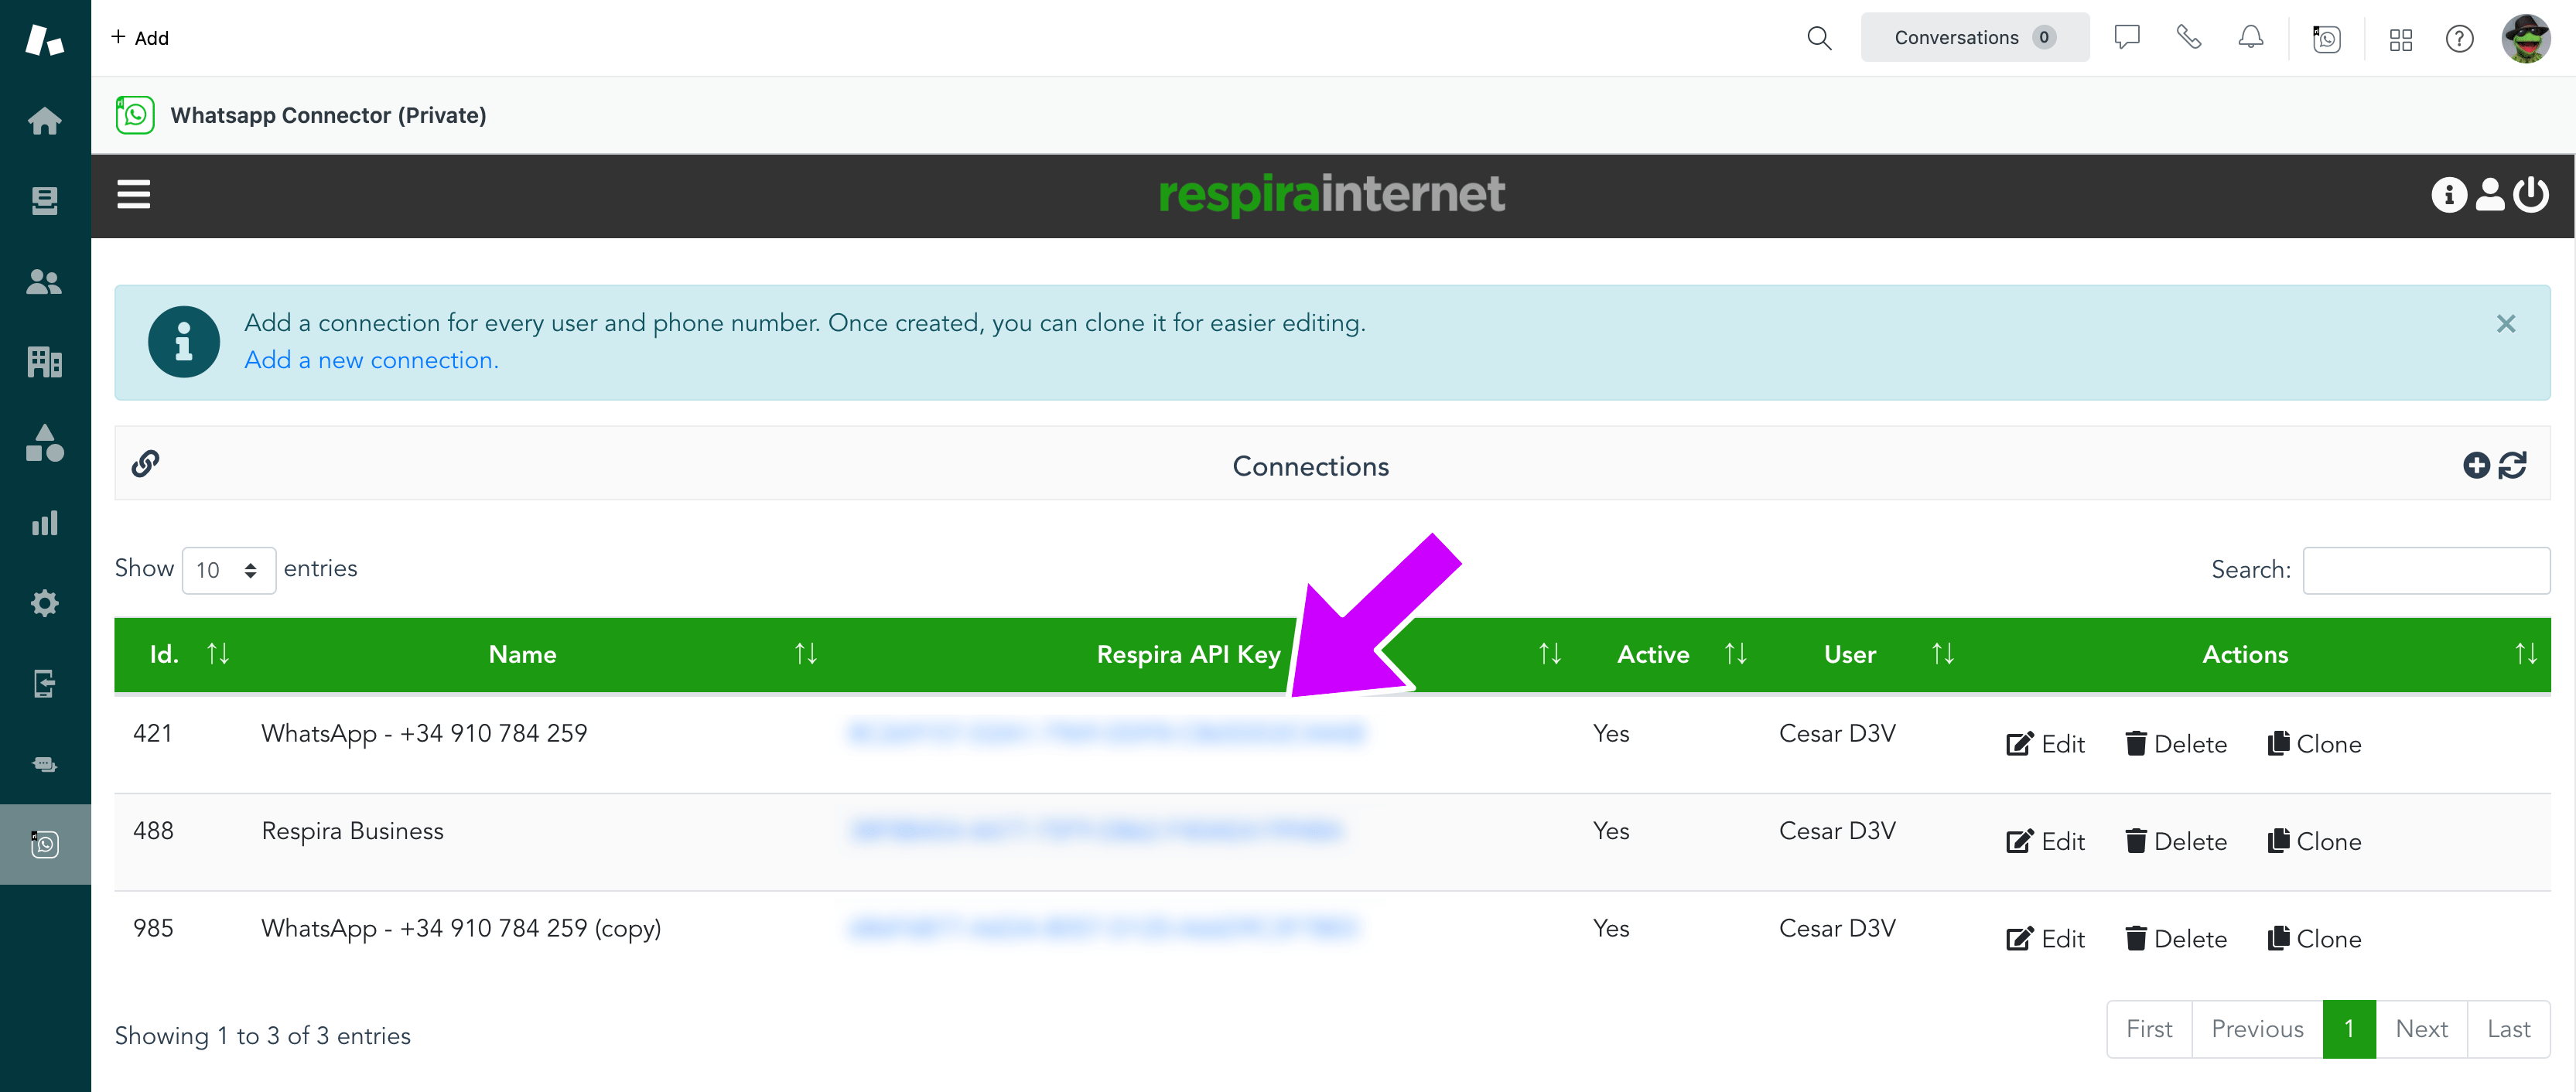The height and width of the screenshot is (1092, 2576).
Task: Click the refresh connections icon
Action: point(2513,465)
